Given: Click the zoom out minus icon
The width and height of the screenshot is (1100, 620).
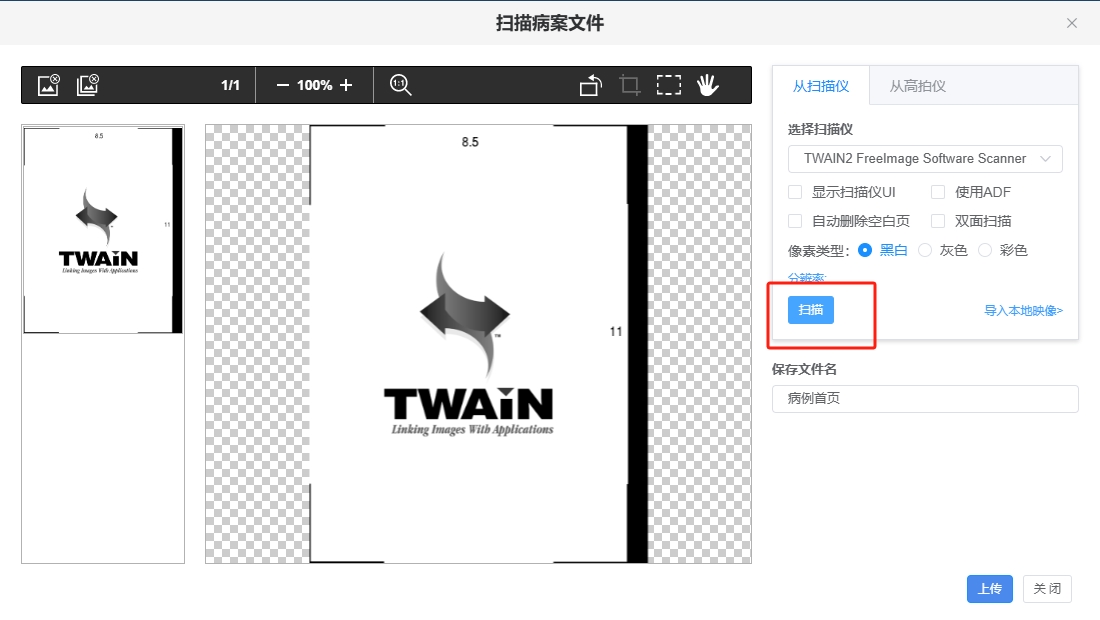Looking at the screenshot, I should pos(282,84).
